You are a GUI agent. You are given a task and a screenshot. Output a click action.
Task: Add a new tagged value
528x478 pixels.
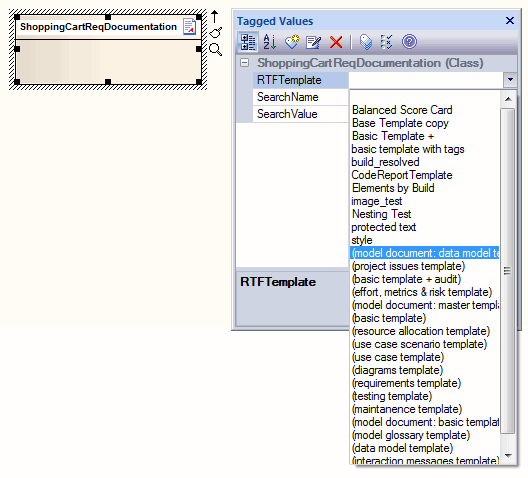292,42
